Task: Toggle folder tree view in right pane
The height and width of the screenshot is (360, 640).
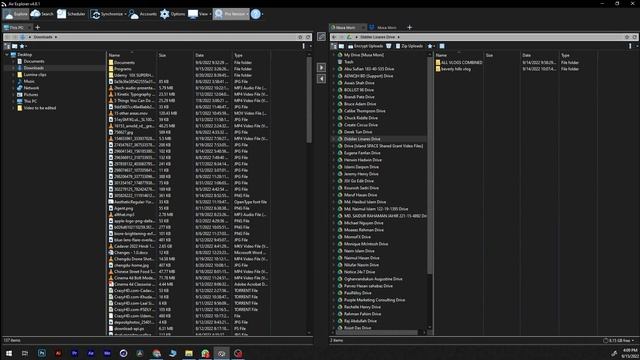Action: click(x=334, y=46)
